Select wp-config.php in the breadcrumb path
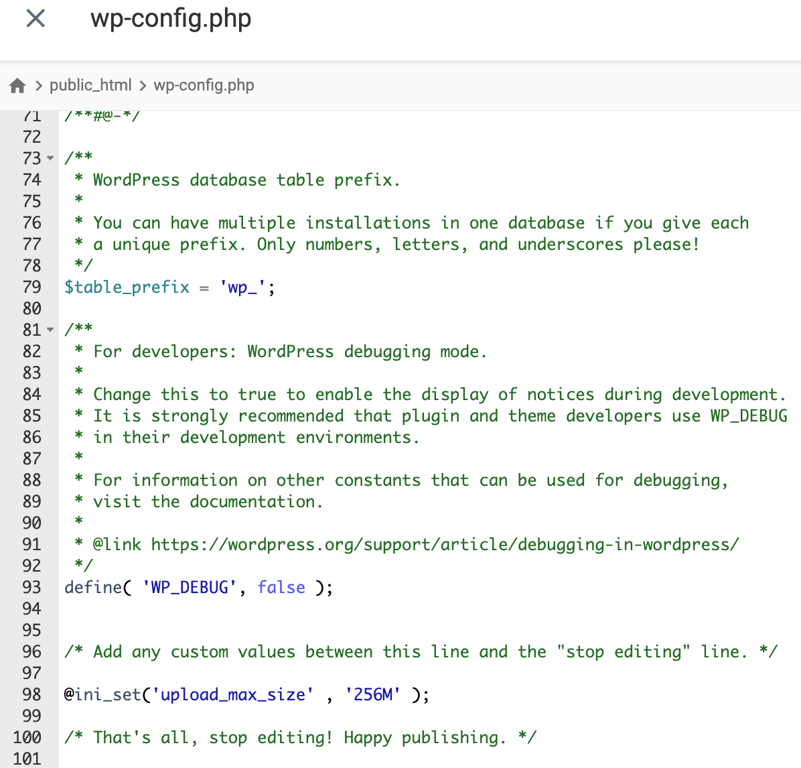 tap(204, 85)
